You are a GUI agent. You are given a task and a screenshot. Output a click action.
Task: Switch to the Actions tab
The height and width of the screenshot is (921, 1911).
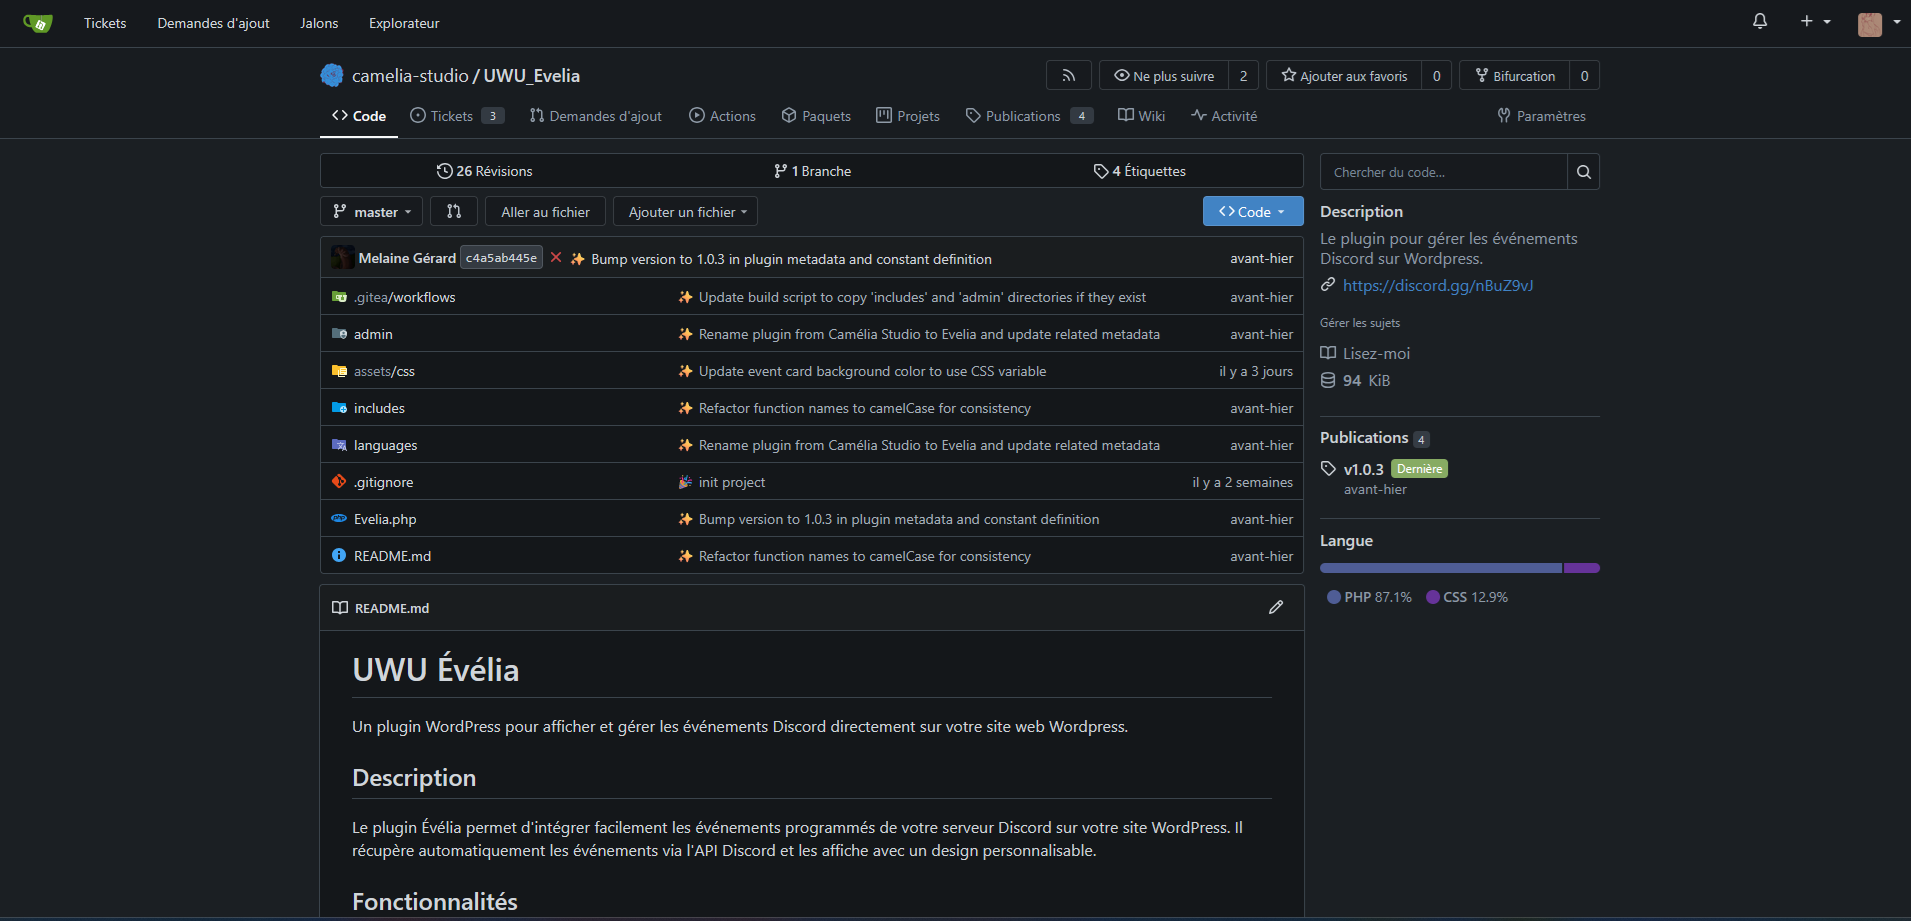[722, 116]
